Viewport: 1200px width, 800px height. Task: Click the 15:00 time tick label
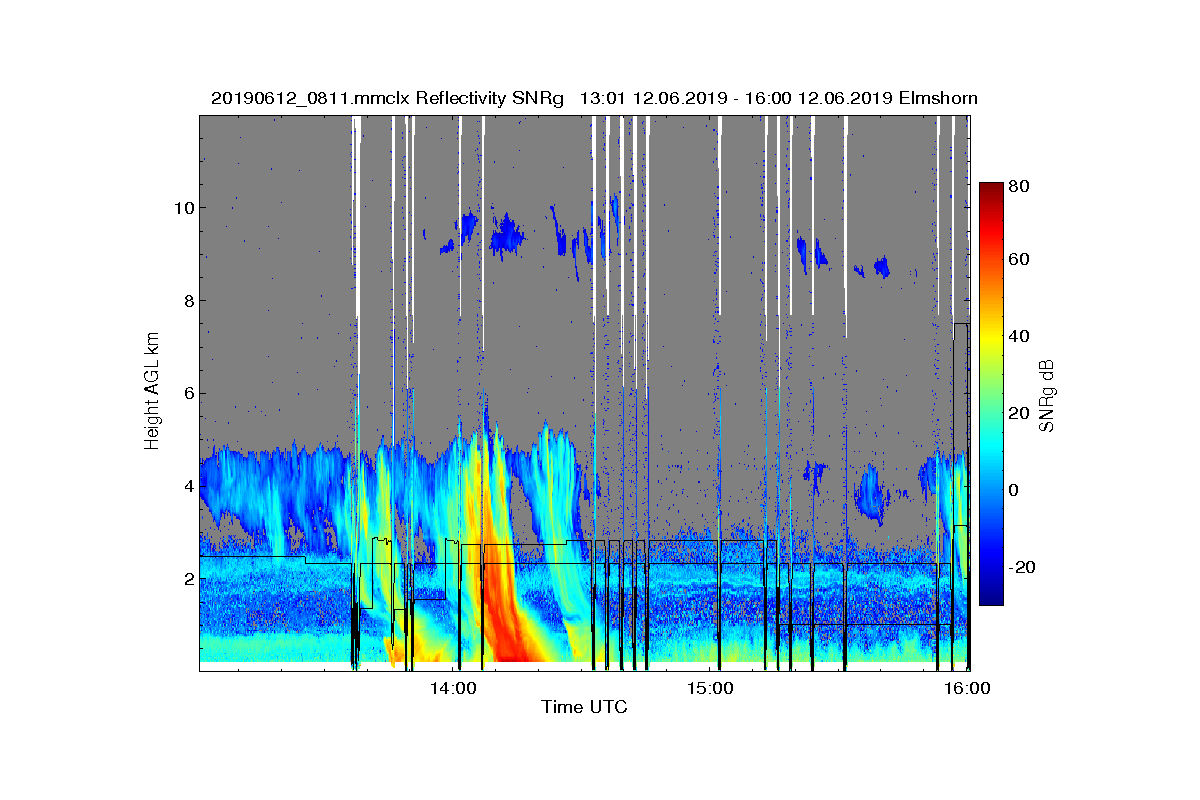[711, 688]
